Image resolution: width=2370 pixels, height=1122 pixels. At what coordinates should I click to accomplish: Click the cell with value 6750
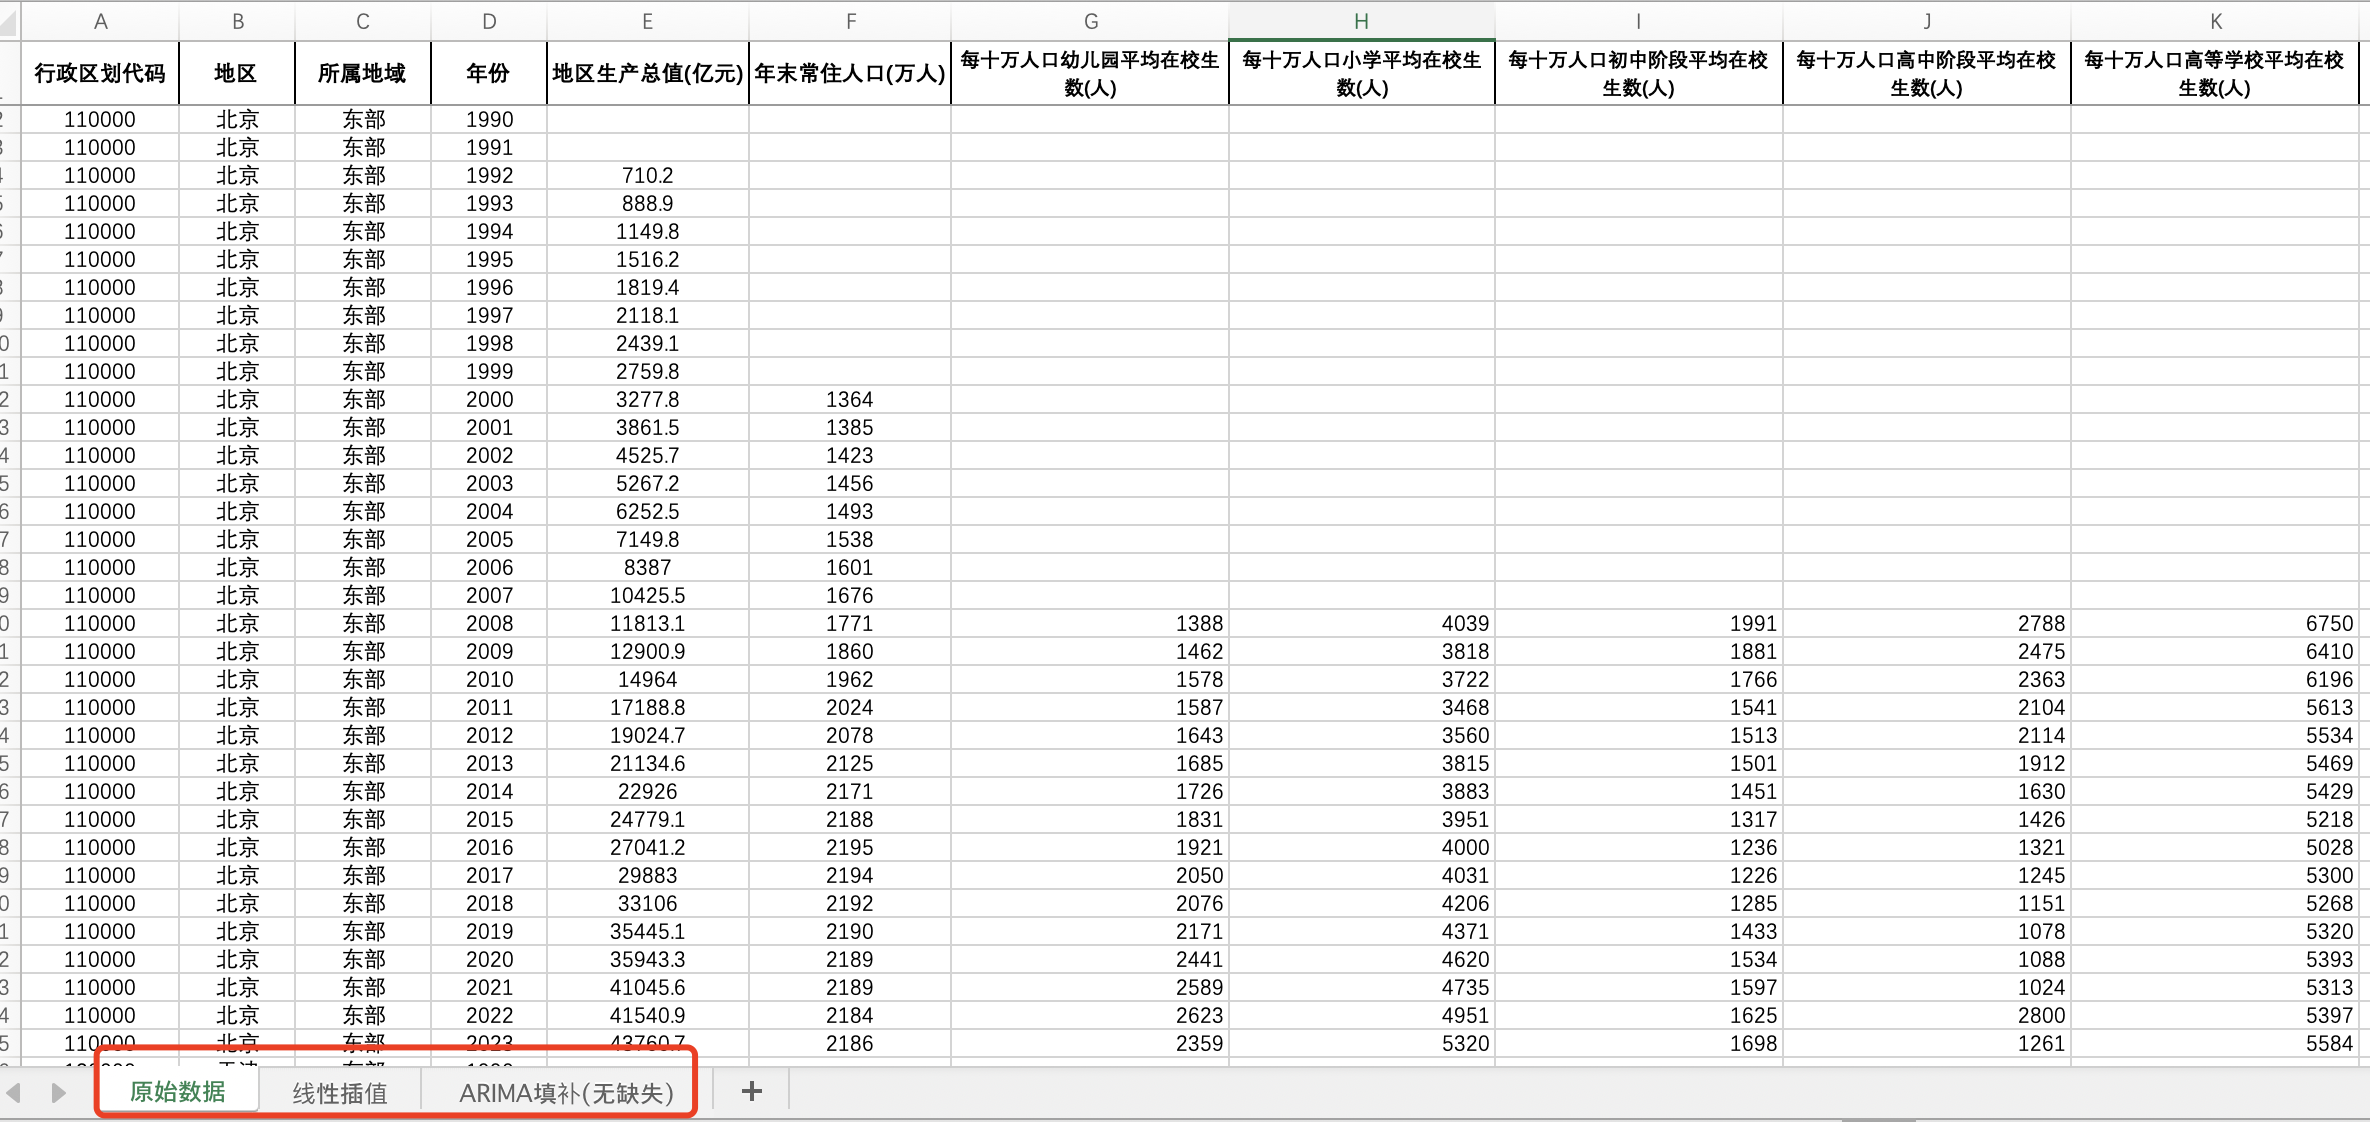click(x=2215, y=623)
